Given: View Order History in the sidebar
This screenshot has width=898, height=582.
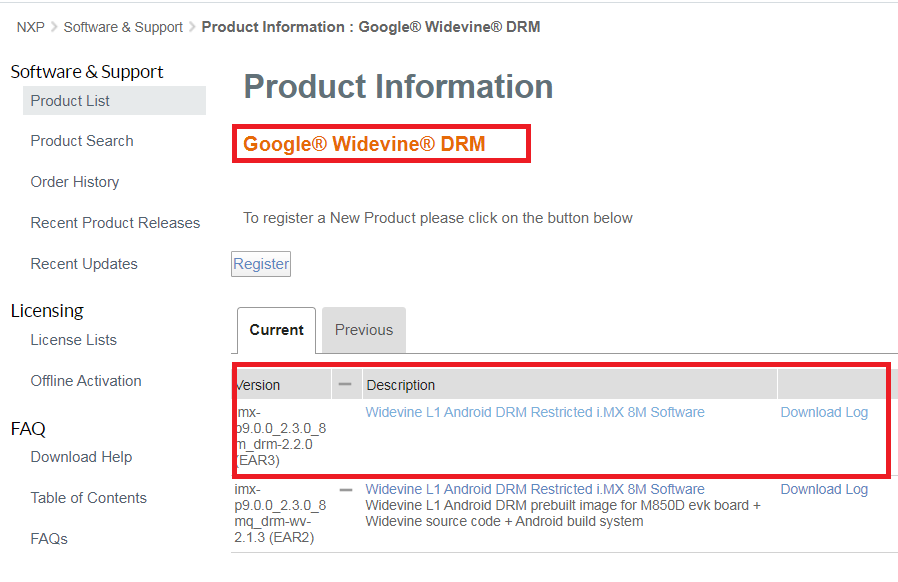Looking at the screenshot, I should tap(75, 182).
